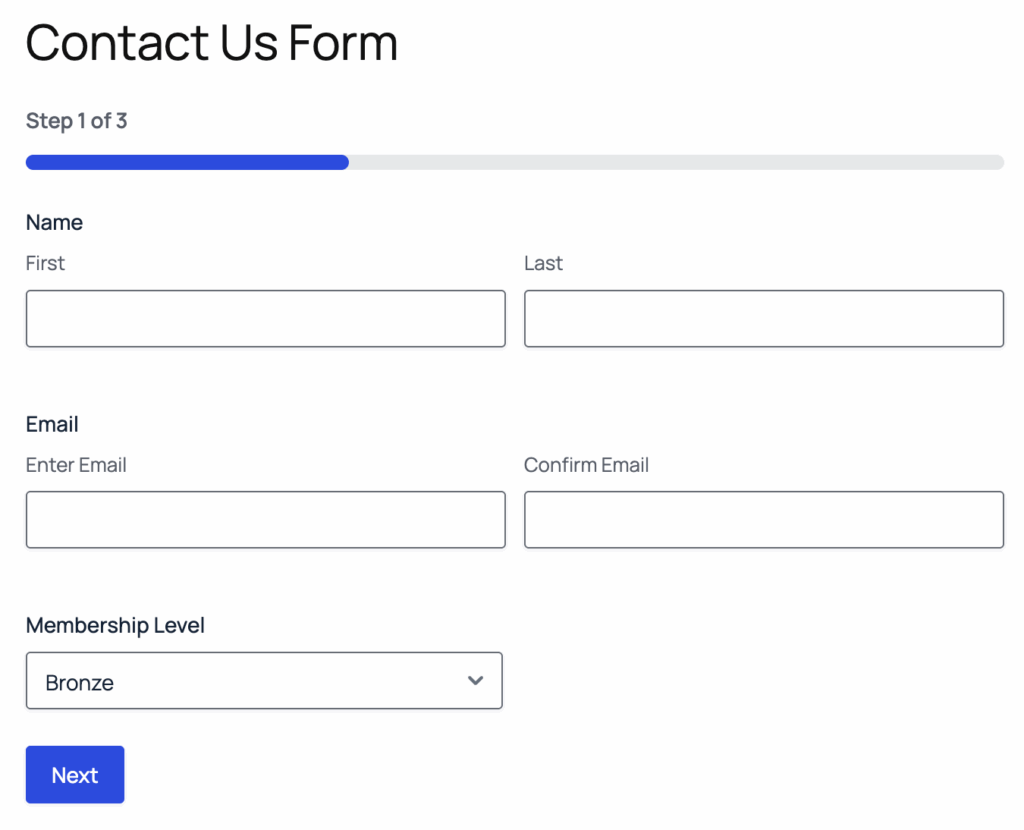Click the Confirm Email label
Viewport: 1024px width, 830px height.
coord(586,465)
